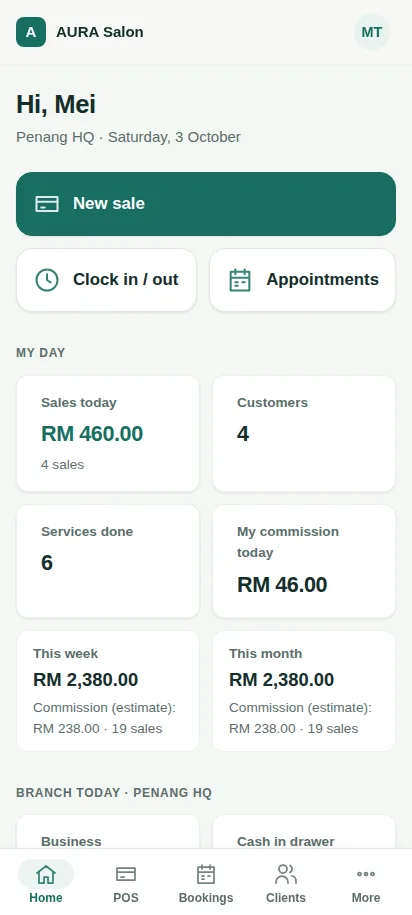Switch to the Clients tab label
This screenshot has height=915, width=412.
pos(286,897)
